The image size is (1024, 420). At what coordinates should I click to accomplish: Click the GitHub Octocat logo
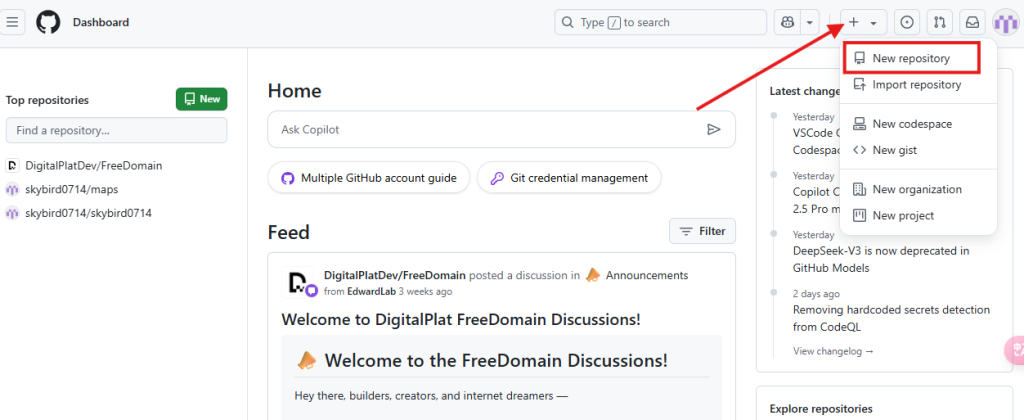point(48,22)
